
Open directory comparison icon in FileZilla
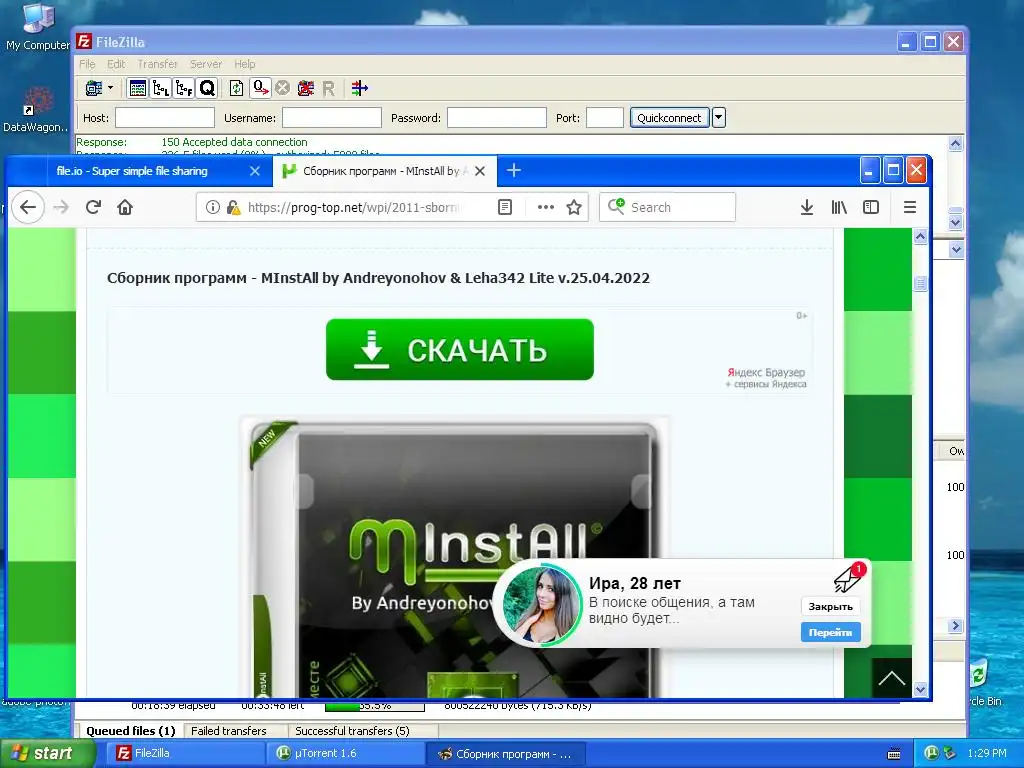click(359, 88)
